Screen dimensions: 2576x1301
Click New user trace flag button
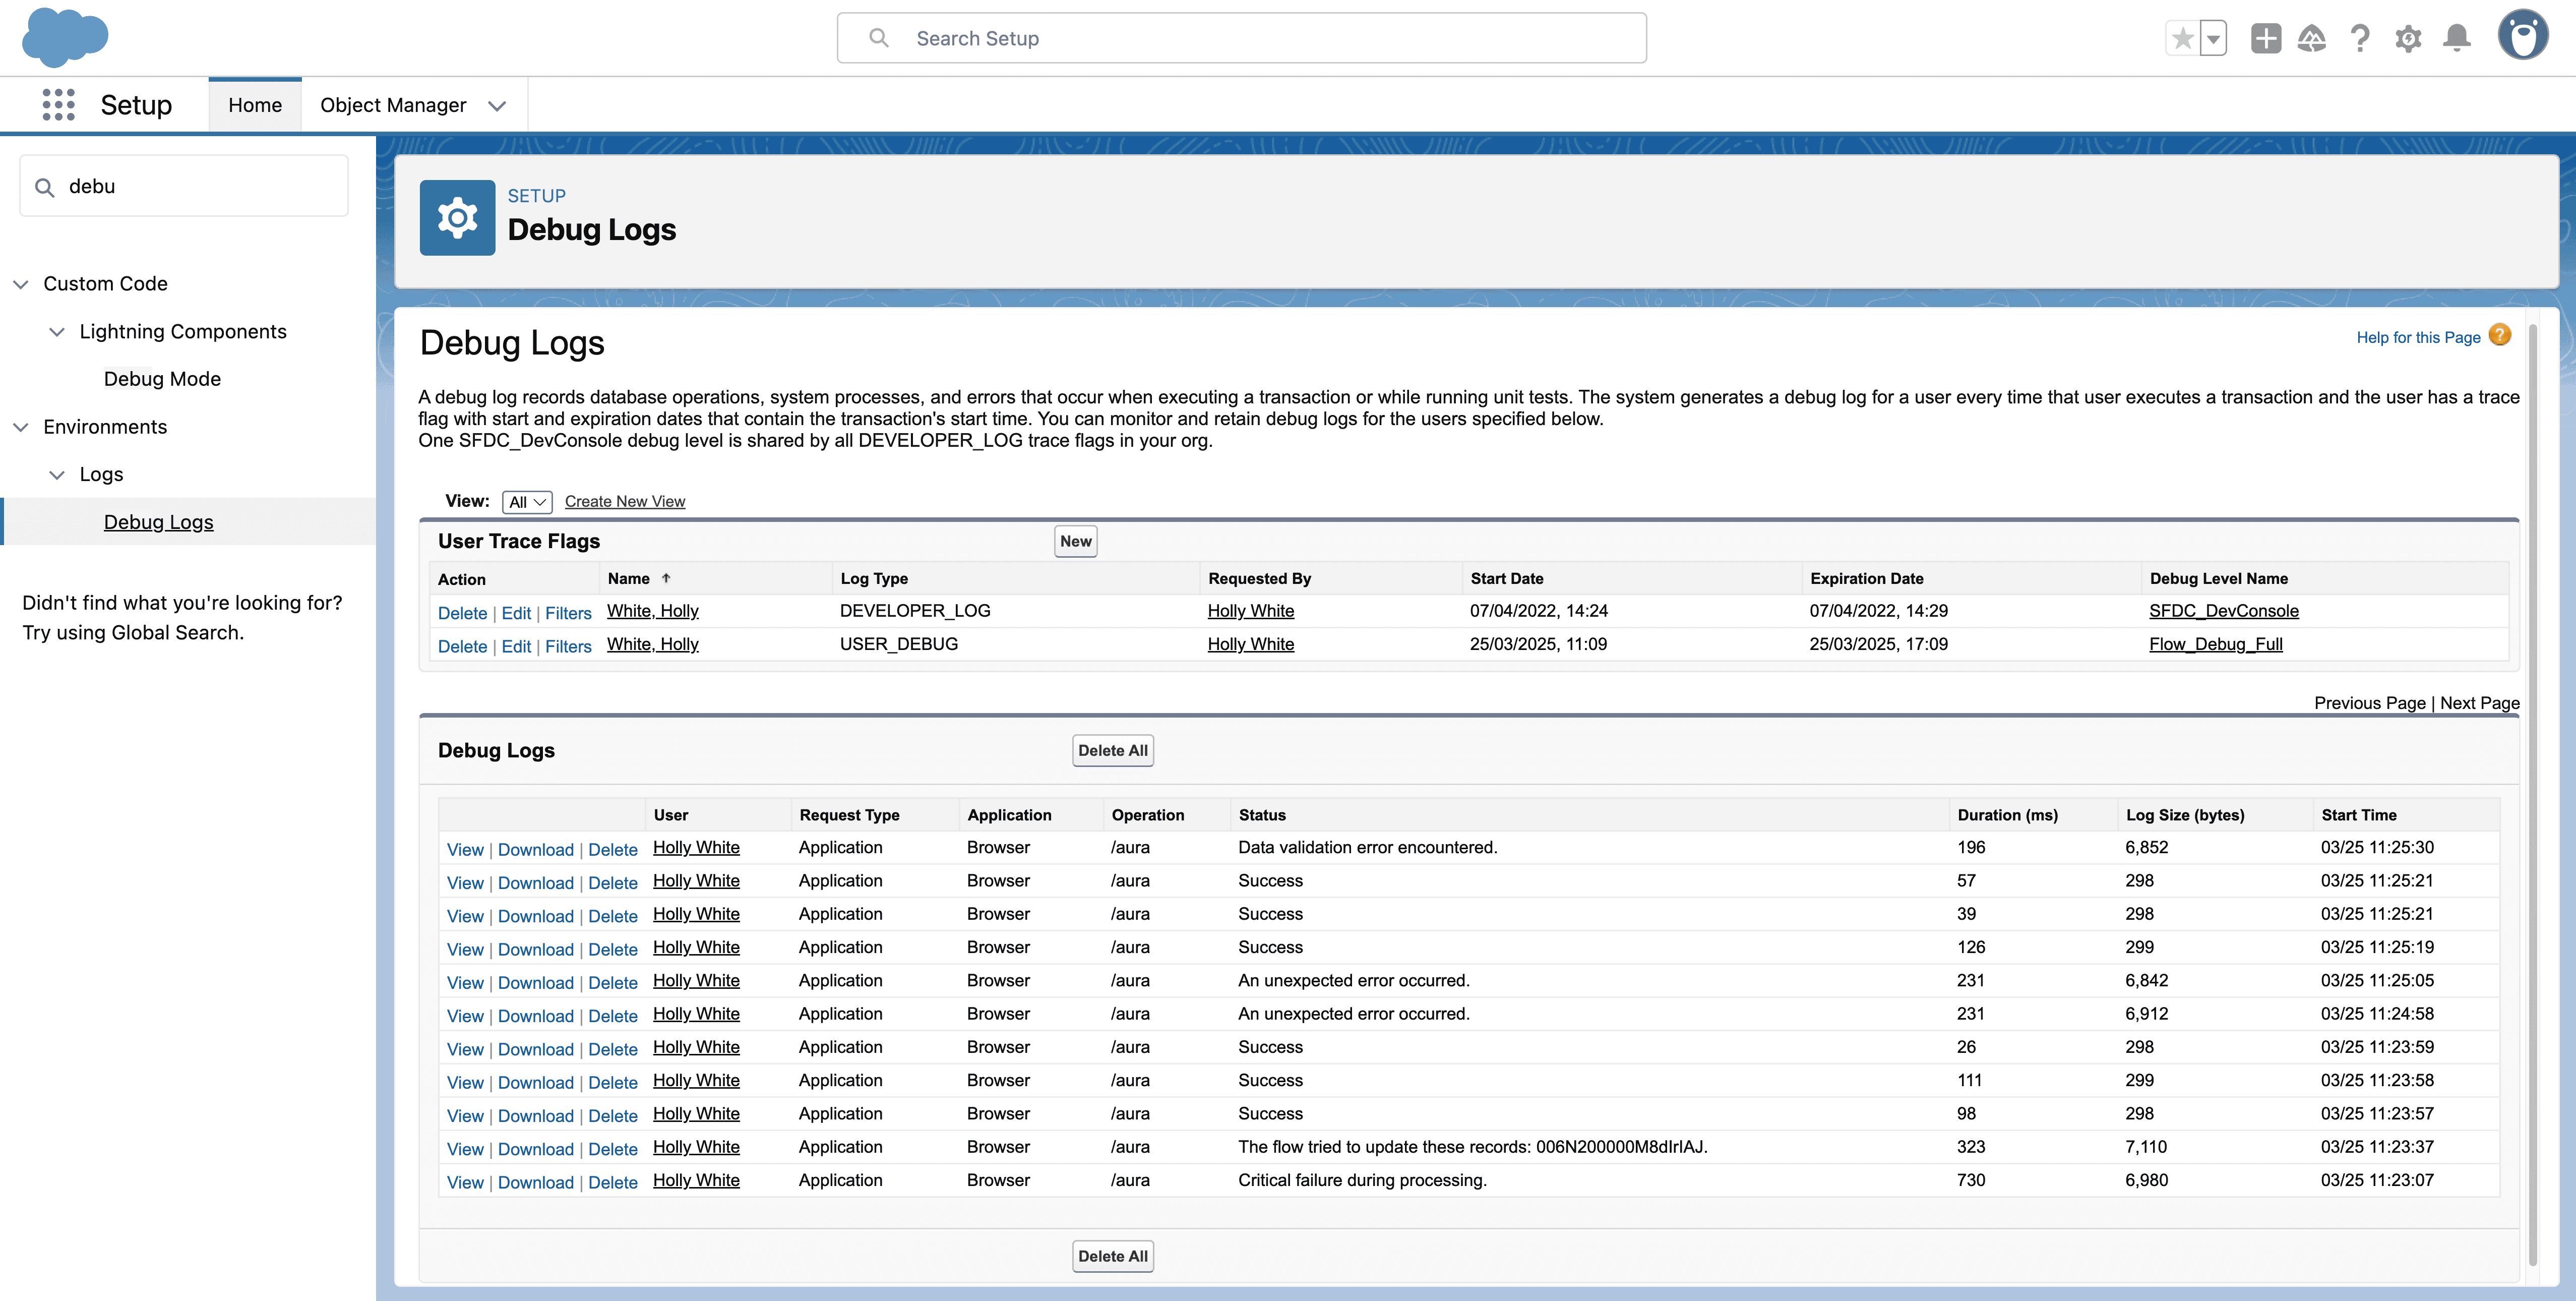coord(1075,541)
